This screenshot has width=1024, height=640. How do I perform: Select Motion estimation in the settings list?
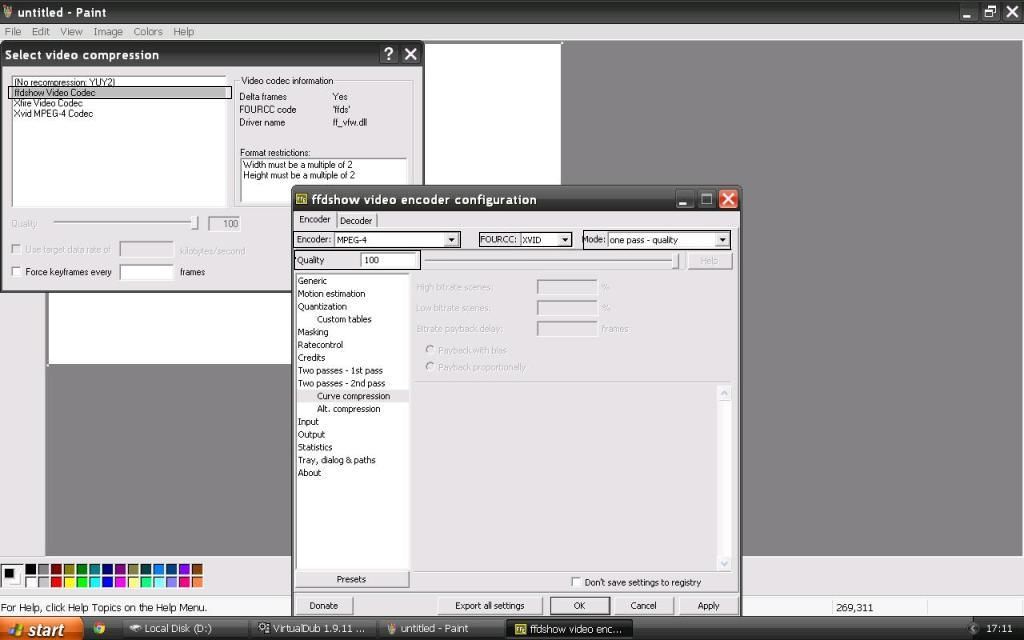331,294
